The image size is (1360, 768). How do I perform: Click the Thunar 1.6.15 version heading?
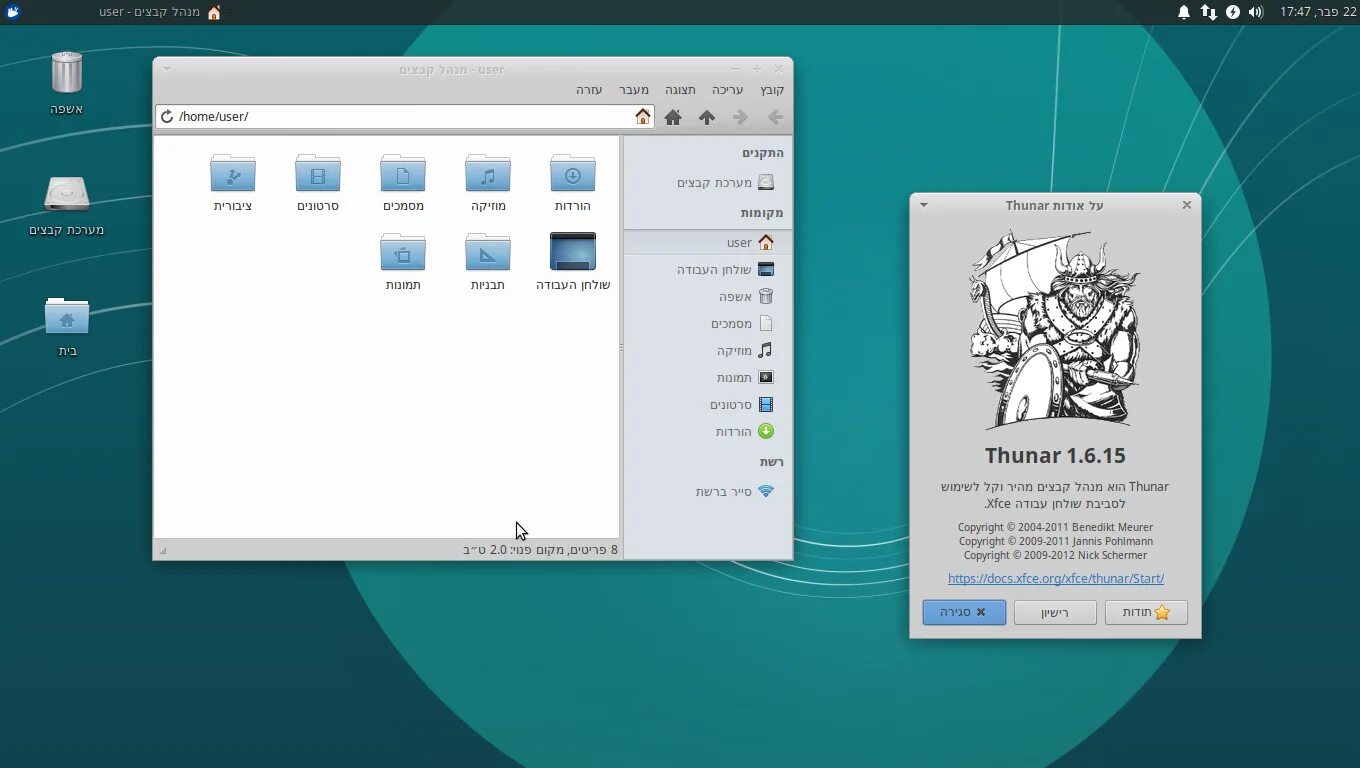(x=1055, y=456)
